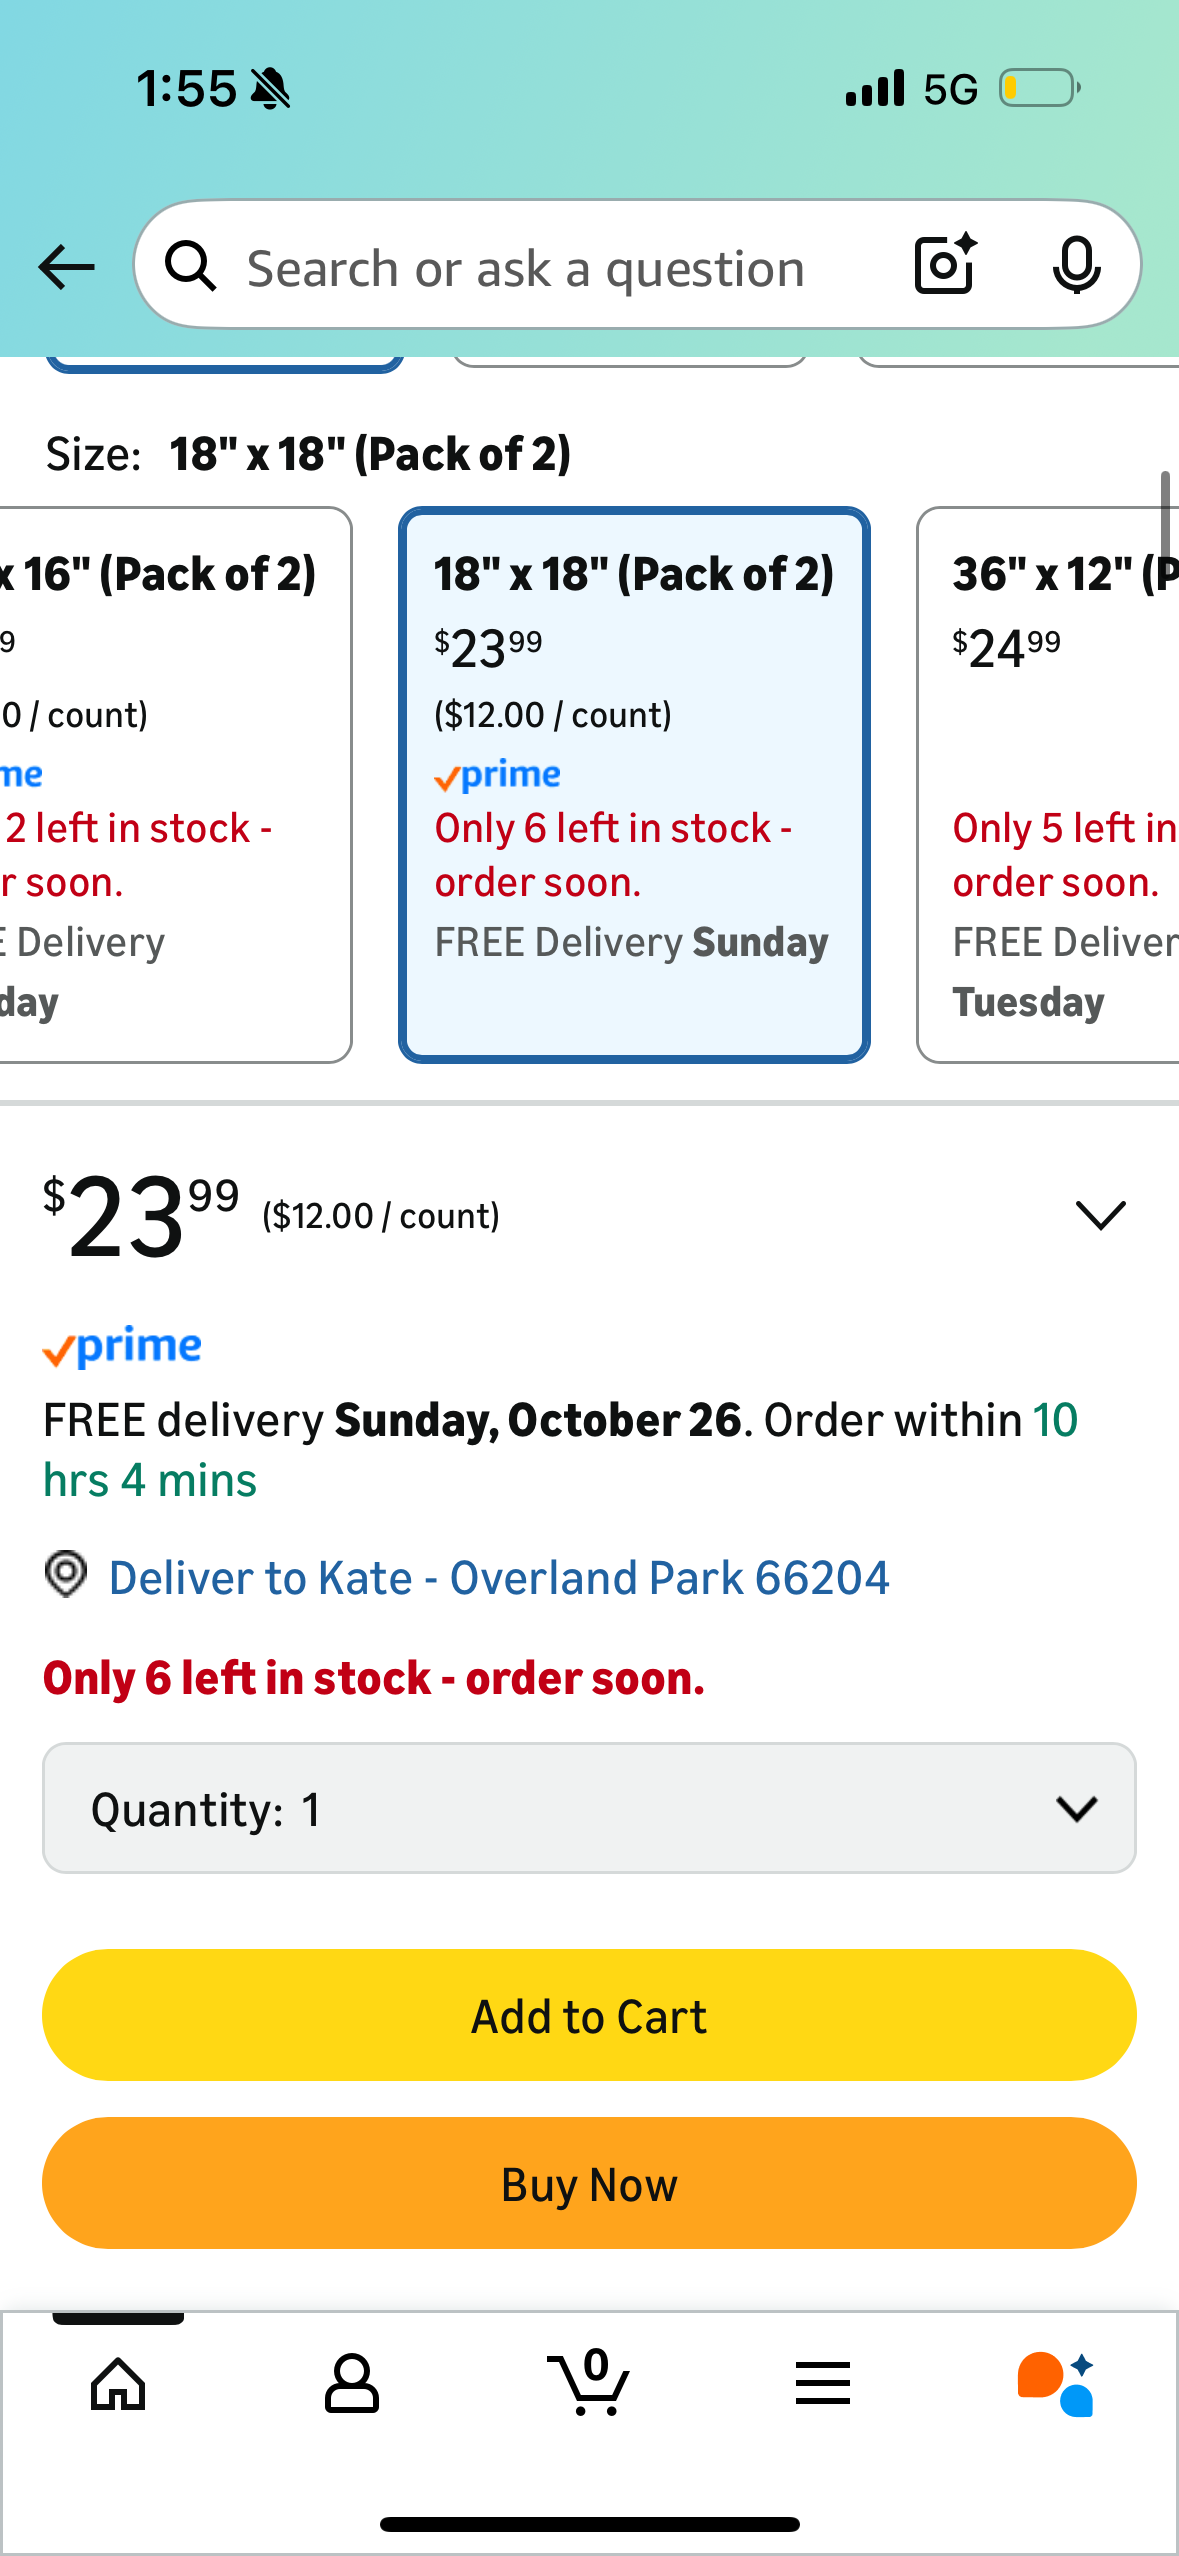Click Buy Now

pyautogui.click(x=589, y=2184)
